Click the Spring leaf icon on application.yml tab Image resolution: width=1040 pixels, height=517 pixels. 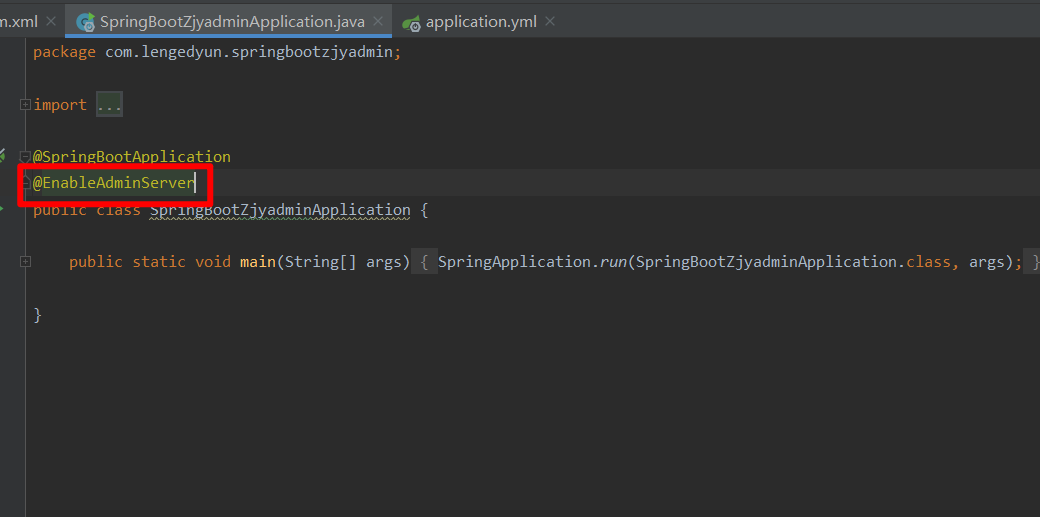coord(412,23)
